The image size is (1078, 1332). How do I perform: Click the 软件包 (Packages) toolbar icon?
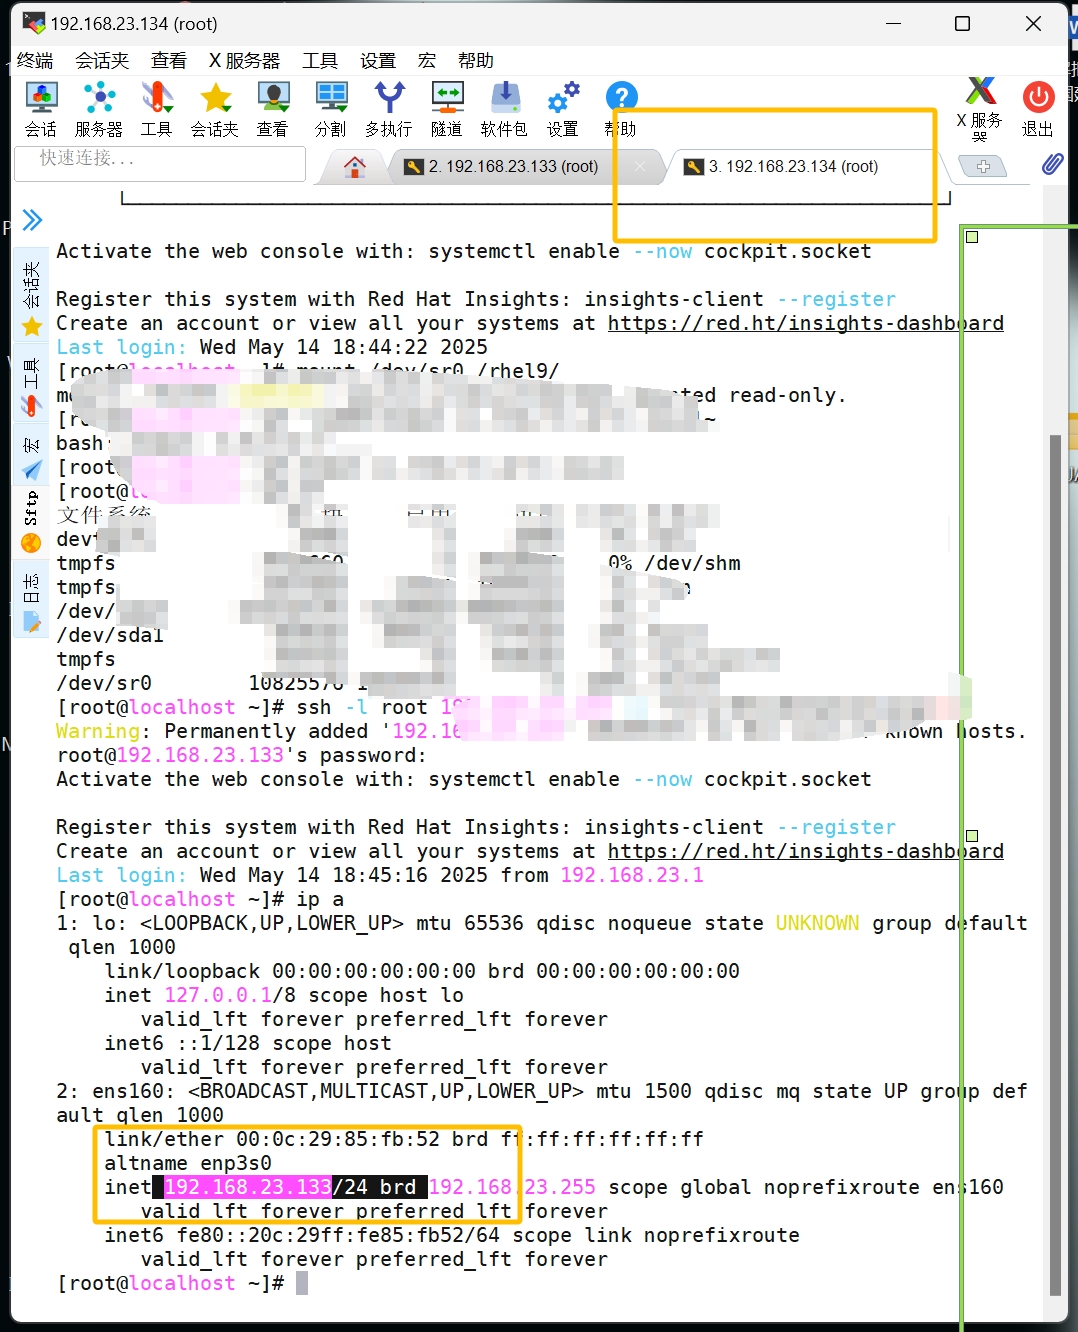pyautogui.click(x=504, y=109)
